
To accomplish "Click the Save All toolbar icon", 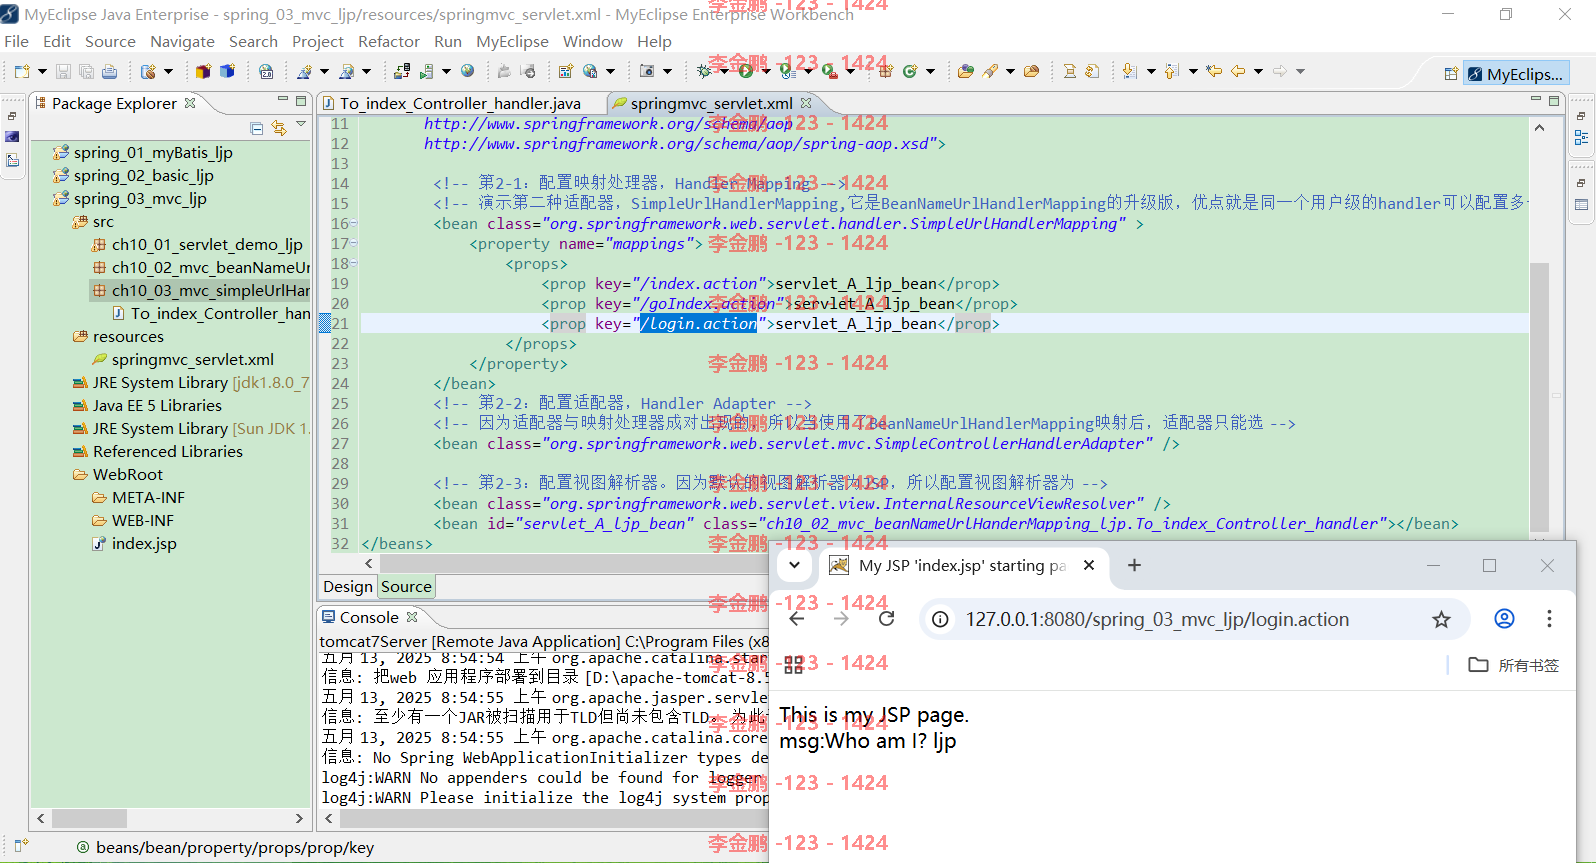I will pyautogui.click(x=86, y=71).
